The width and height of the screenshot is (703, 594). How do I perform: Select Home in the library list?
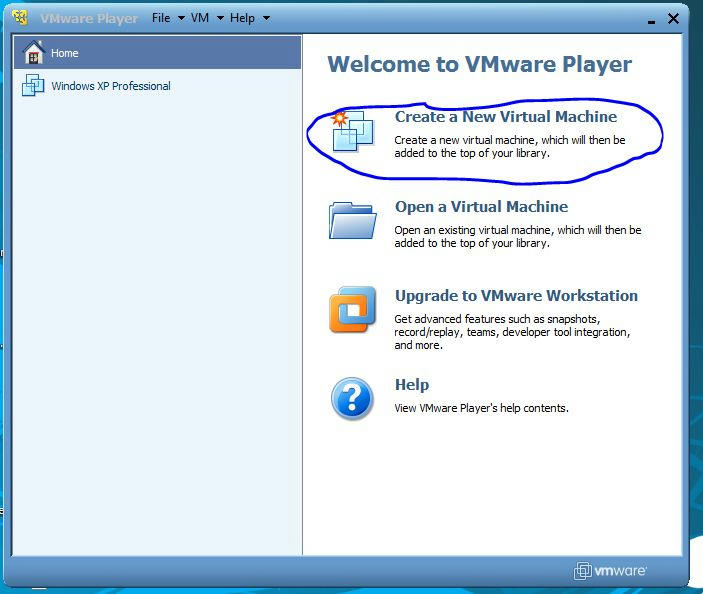click(x=157, y=52)
